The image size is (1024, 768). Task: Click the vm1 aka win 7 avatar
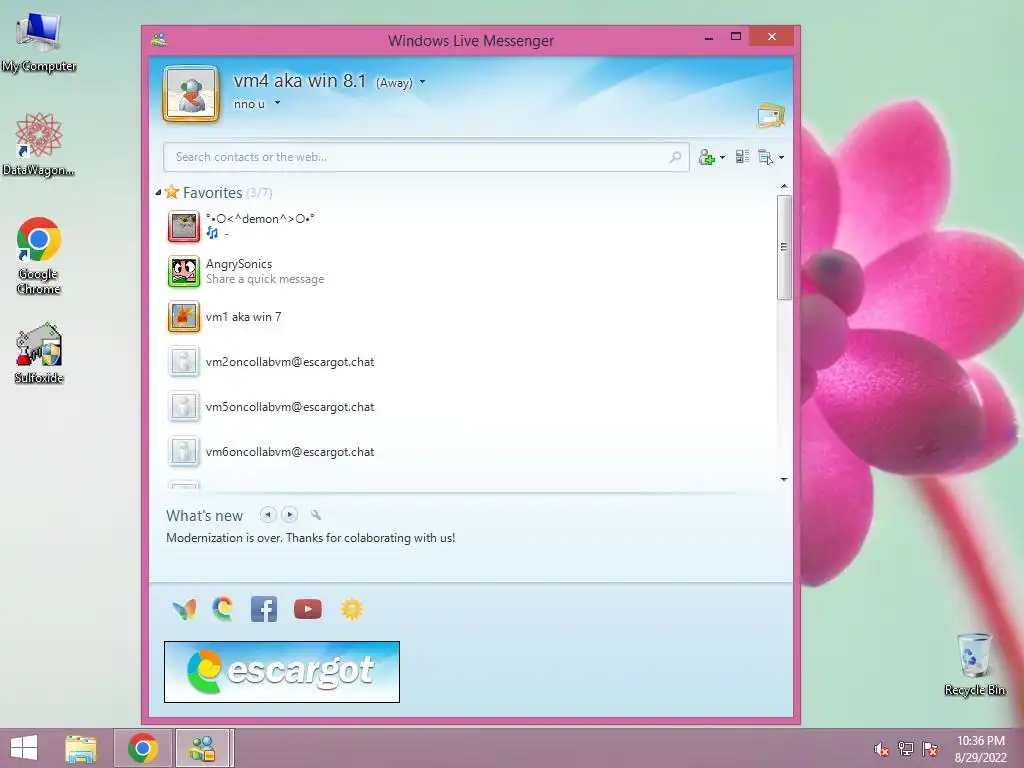tap(184, 317)
